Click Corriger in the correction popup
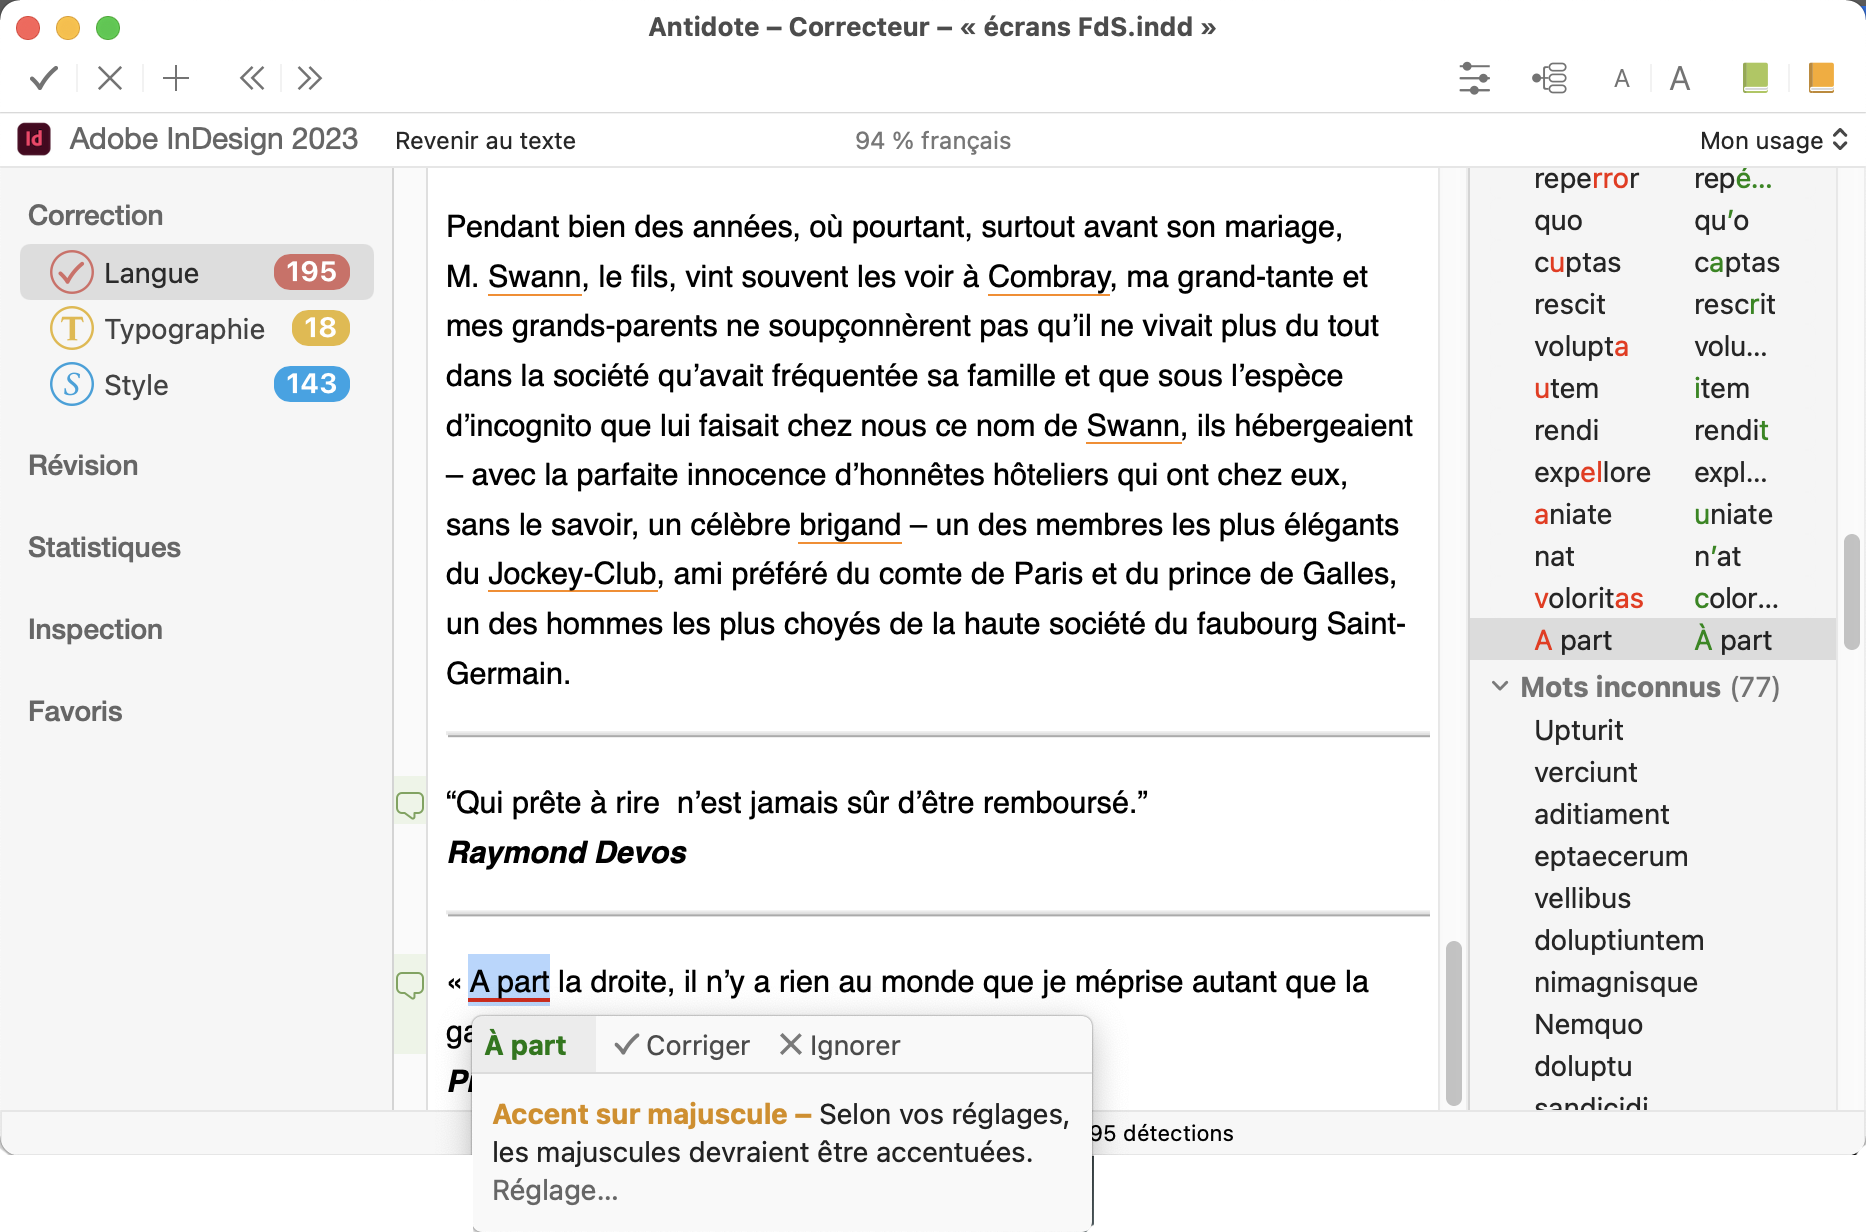The image size is (1866, 1232). tap(683, 1045)
